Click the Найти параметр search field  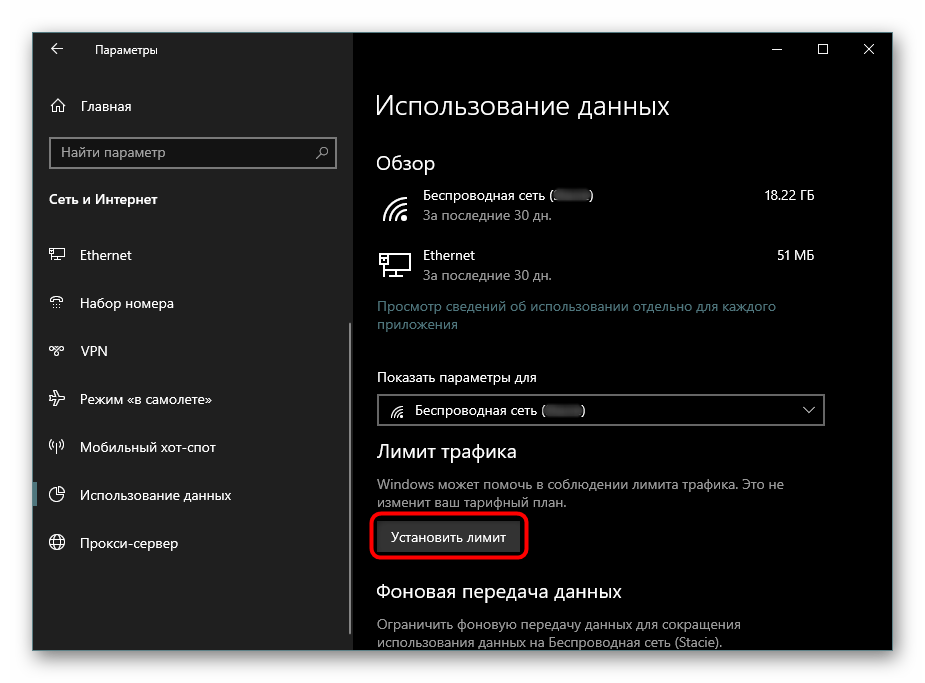tap(180, 153)
